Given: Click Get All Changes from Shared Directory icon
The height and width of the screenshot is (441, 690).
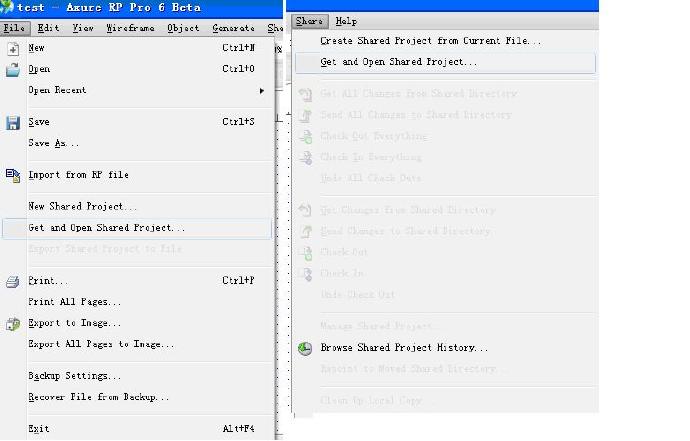Looking at the screenshot, I should tap(305, 94).
